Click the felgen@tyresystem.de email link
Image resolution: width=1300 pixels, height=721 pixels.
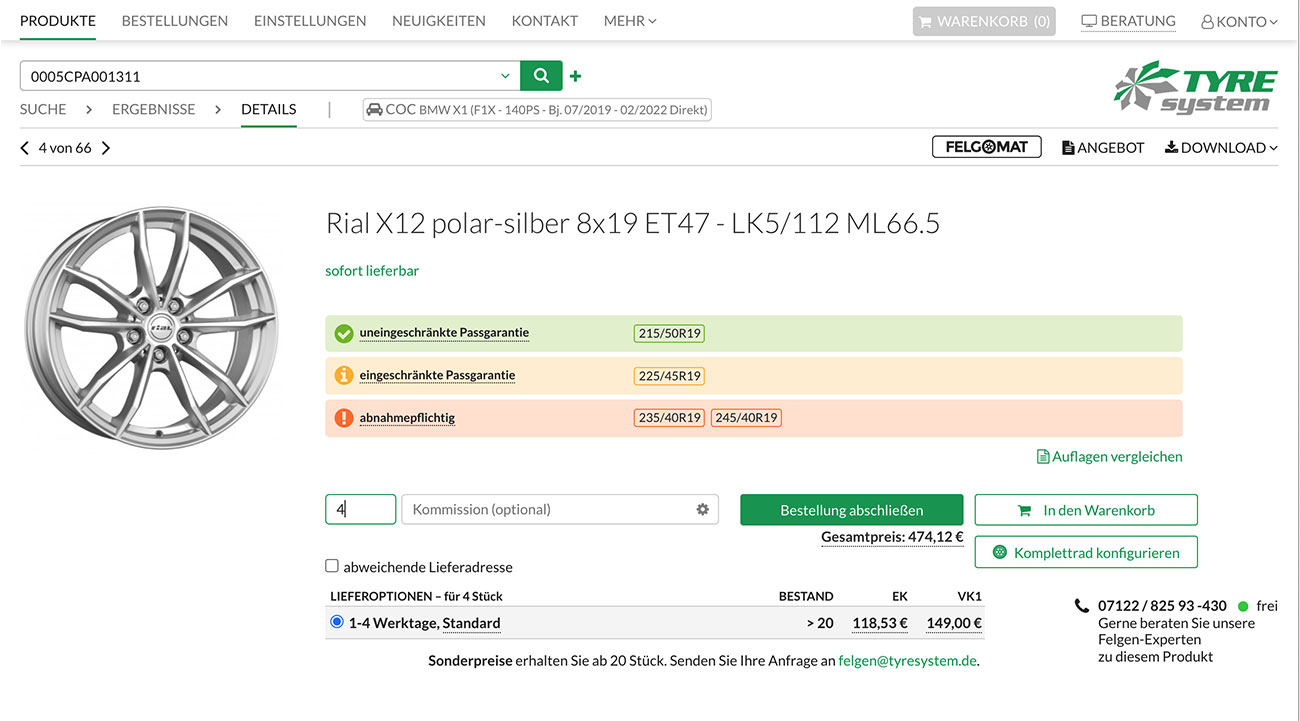point(907,661)
